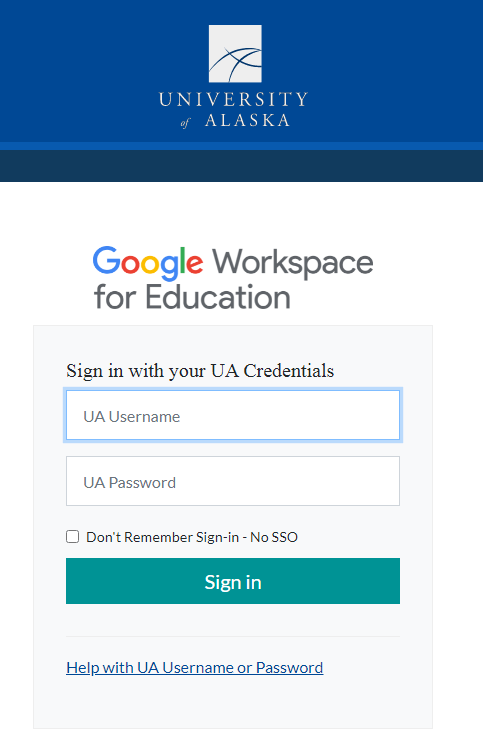This screenshot has height=755, width=483.
Task: Click the ALASKA wordmark text
Action: click(x=248, y=120)
